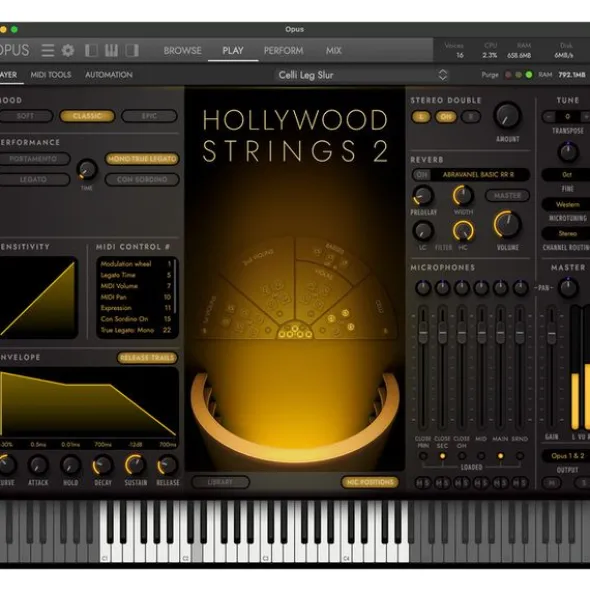Toggle the keyboard panel icon
590x591 pixels.
pyautogui.click(x=111, y=50)
